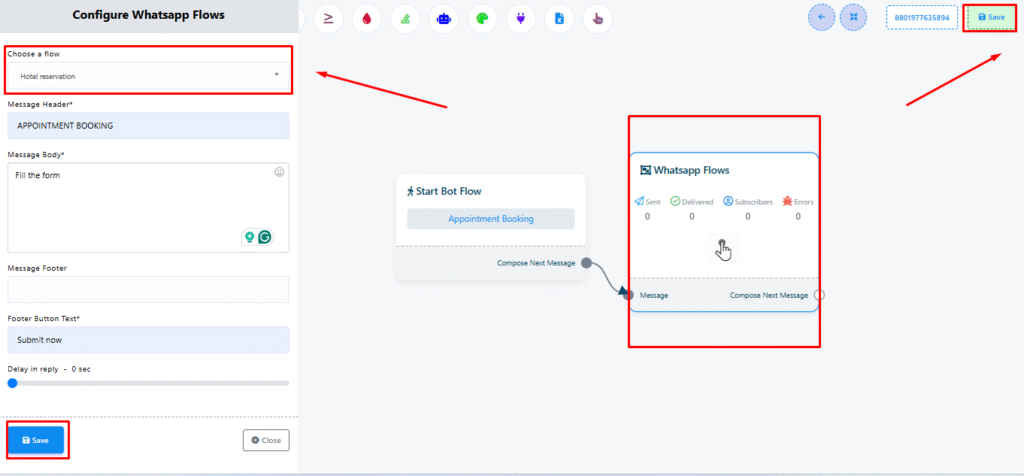Click the purple plug icon in toolbar
Screen dimensions: 1024x476
pyautogui.click(x=520, y=19)
